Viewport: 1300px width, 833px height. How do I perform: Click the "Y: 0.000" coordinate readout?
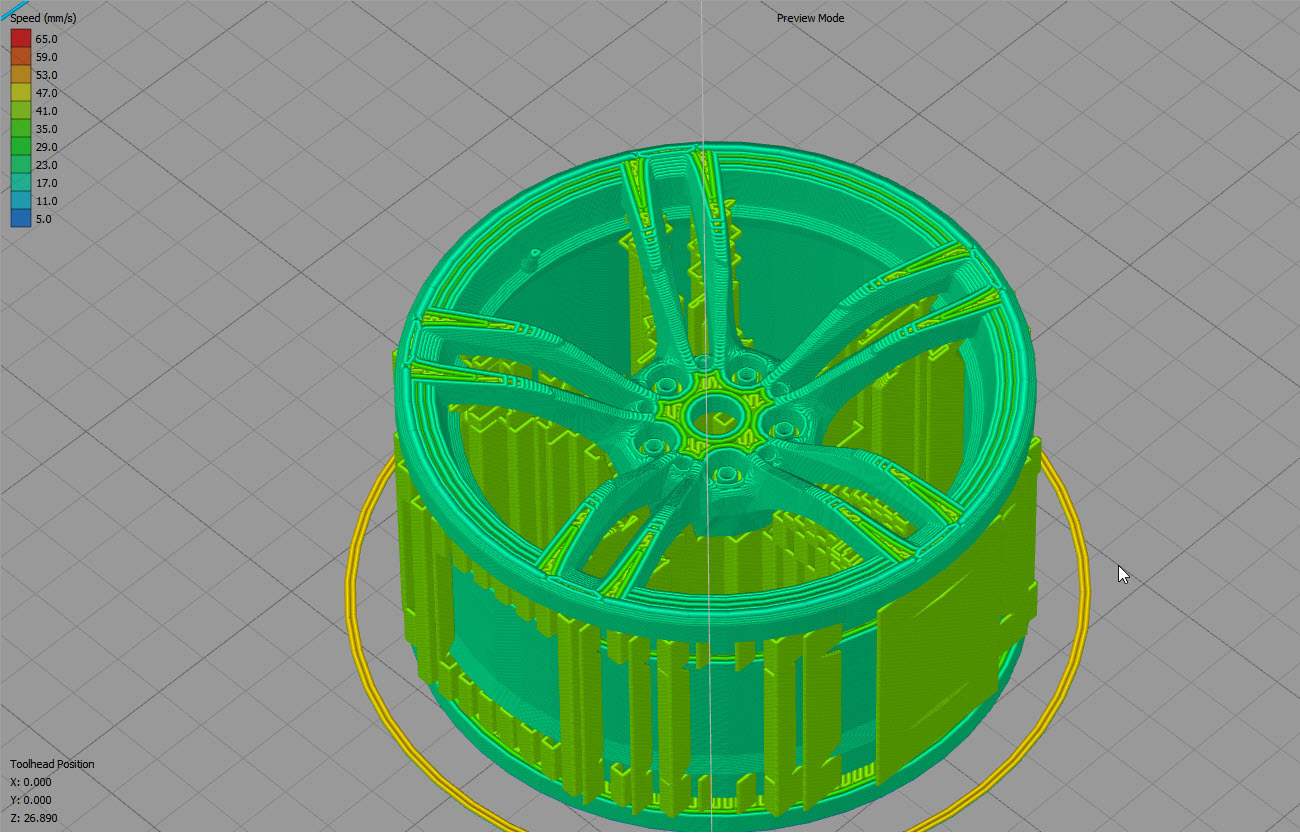click(30, 800)
